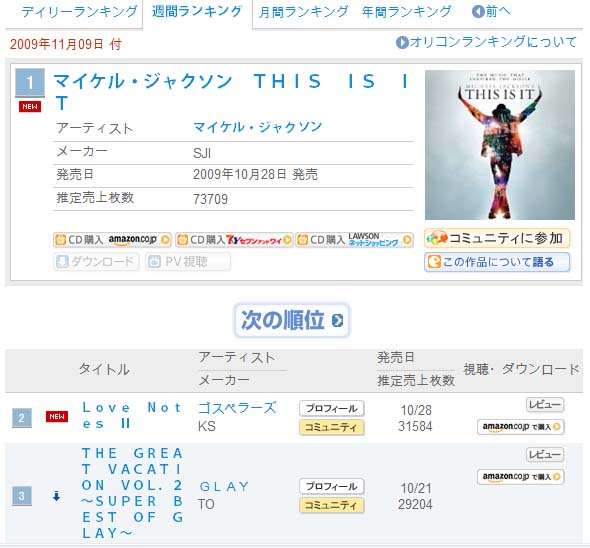The image size is (590, 548).
Task: Click この作品について語る icon button
Action: [497, 262]
